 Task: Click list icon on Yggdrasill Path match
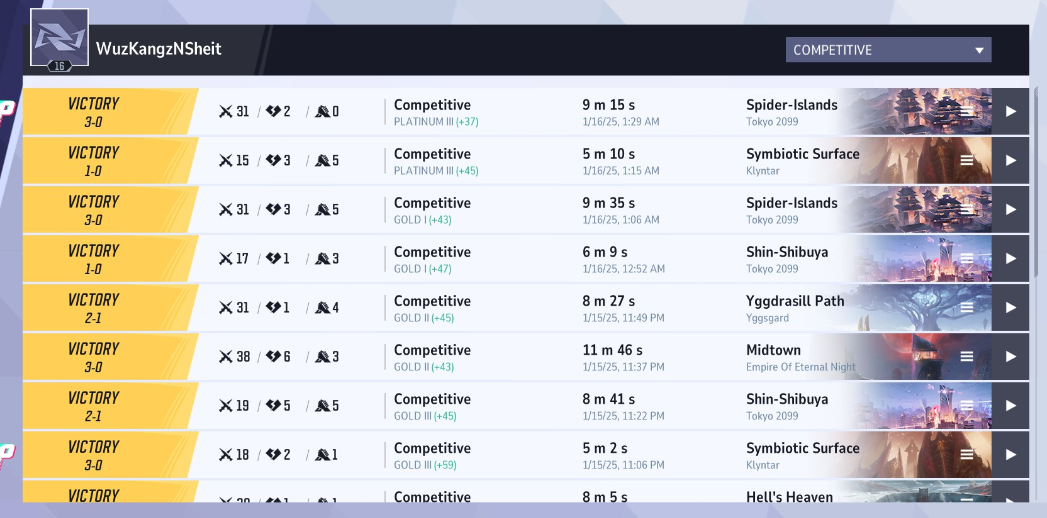pyautogui.click(x=967, y=308)
